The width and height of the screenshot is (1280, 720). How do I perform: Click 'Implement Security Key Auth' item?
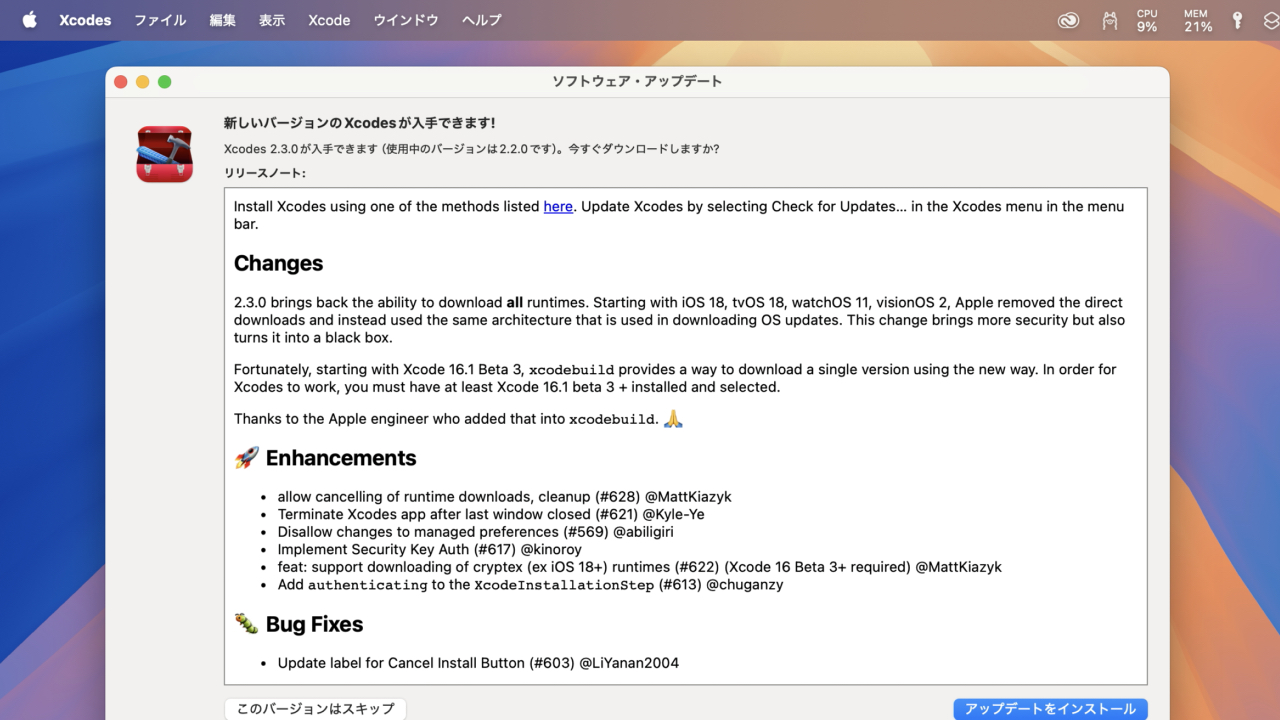pyautogui.click(x=430, y=549)
